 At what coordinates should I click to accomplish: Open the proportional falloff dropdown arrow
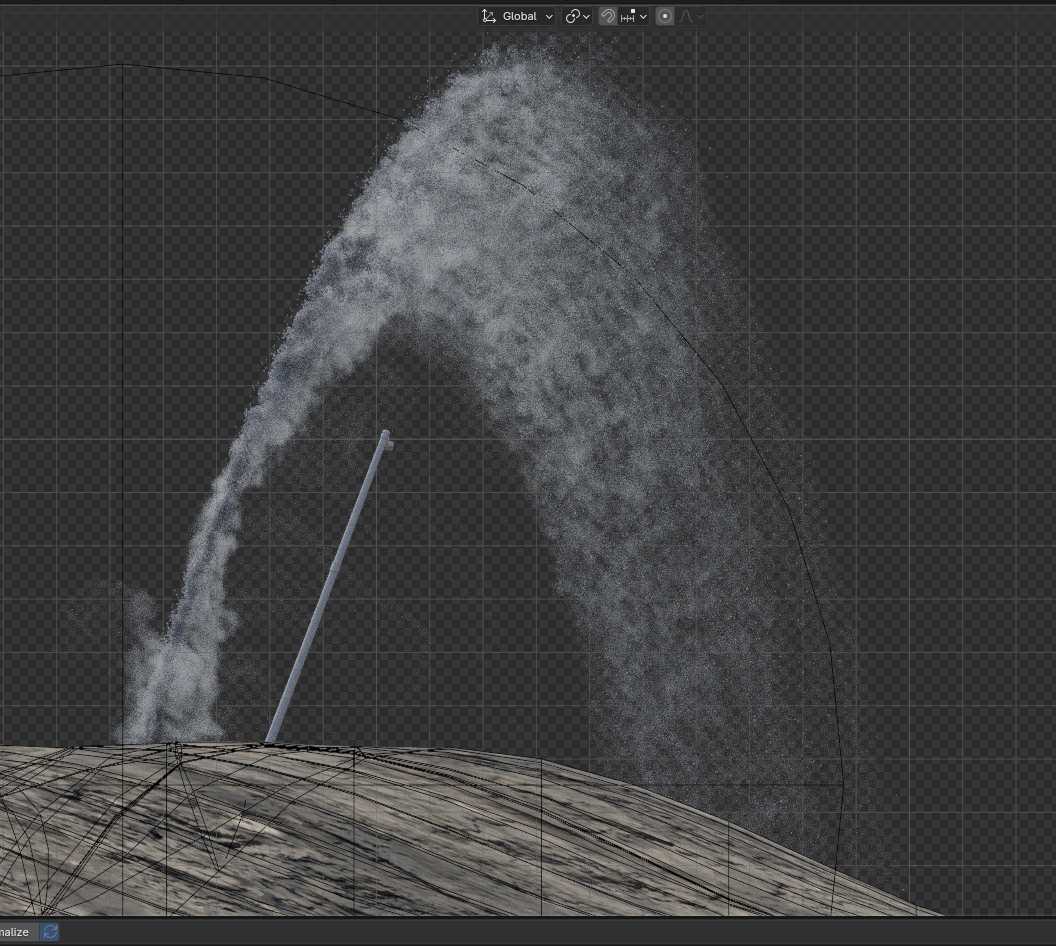700,17
